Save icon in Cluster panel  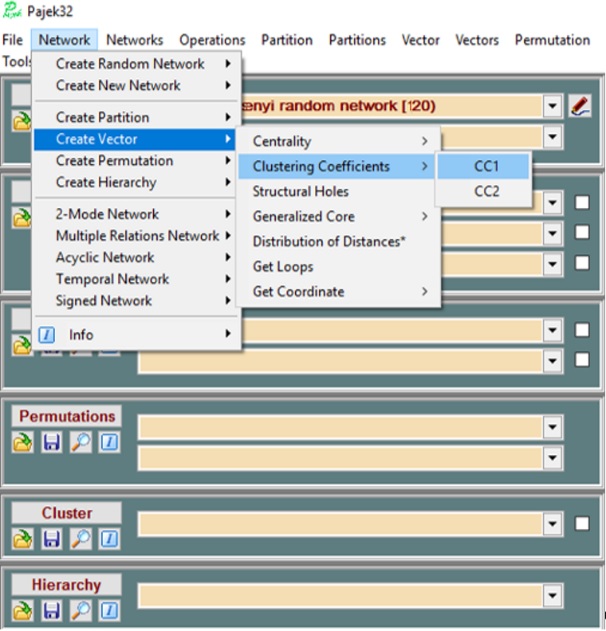pos(52,539)
